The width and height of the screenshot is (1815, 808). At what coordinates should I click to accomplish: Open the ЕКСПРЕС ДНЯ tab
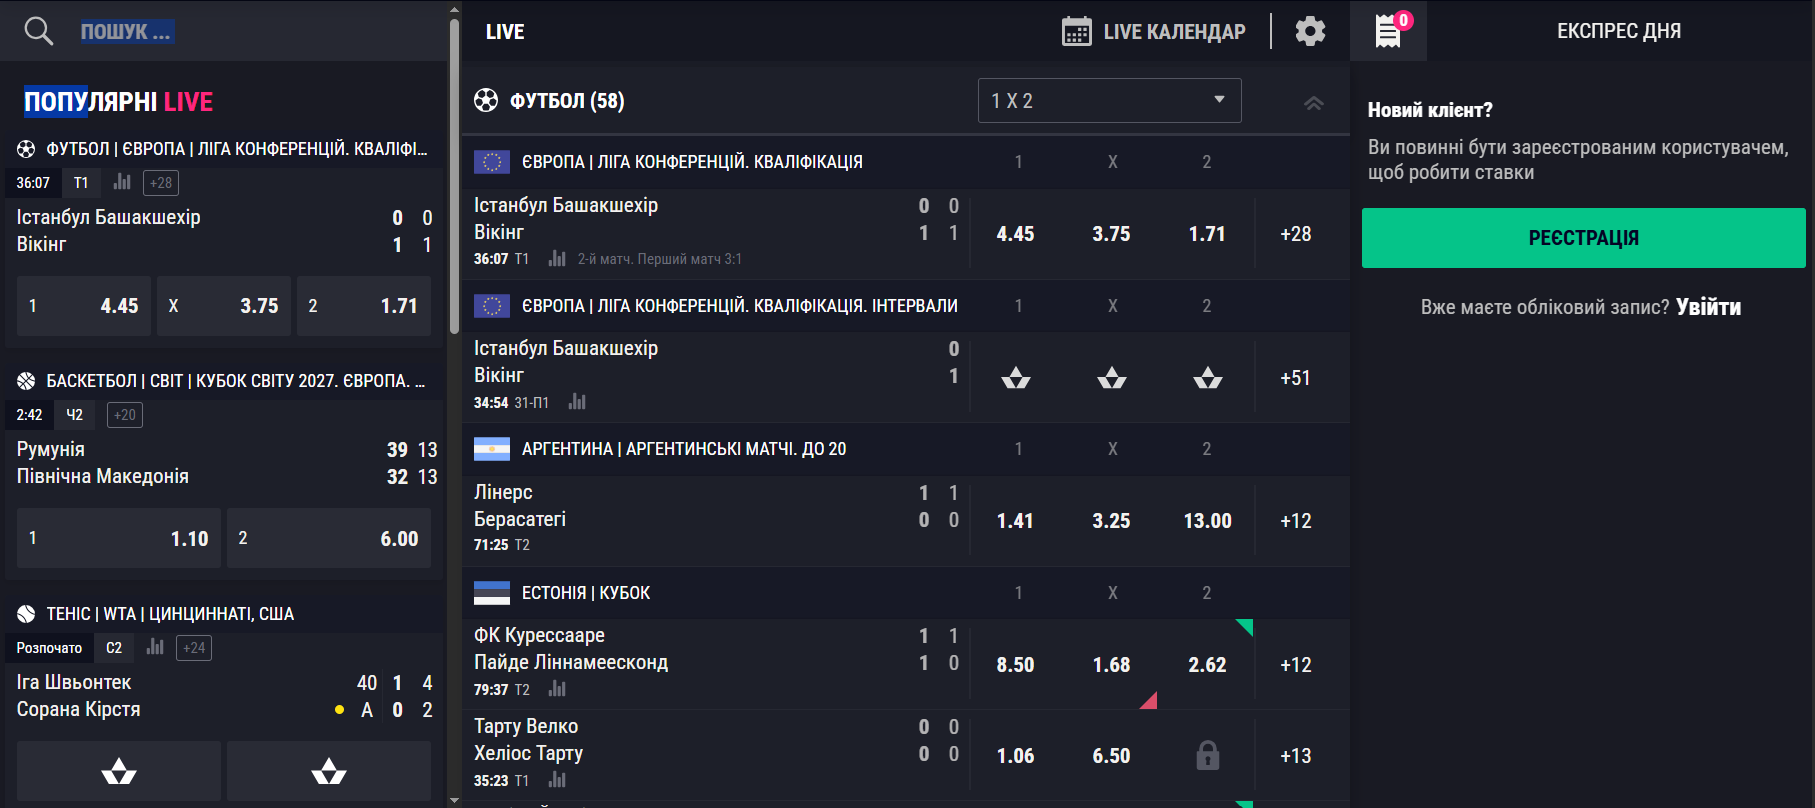coord(1617,30)
